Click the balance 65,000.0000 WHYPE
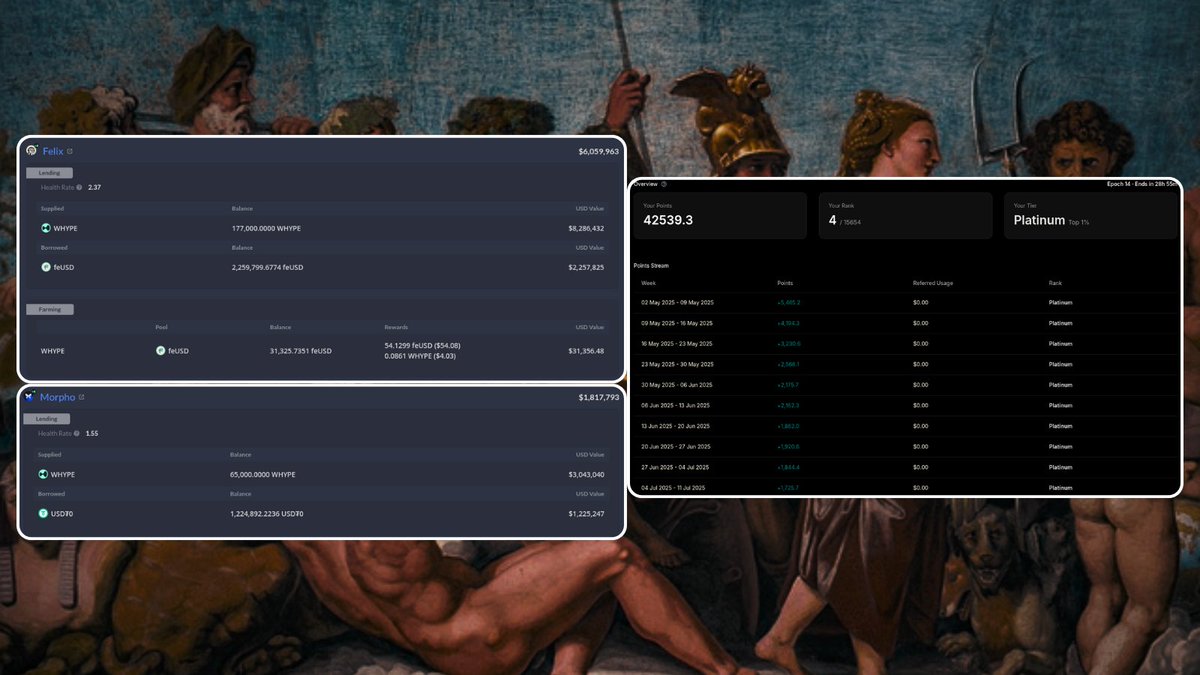This screenshot has height=675, width=1200. click(x=263, y=474)
